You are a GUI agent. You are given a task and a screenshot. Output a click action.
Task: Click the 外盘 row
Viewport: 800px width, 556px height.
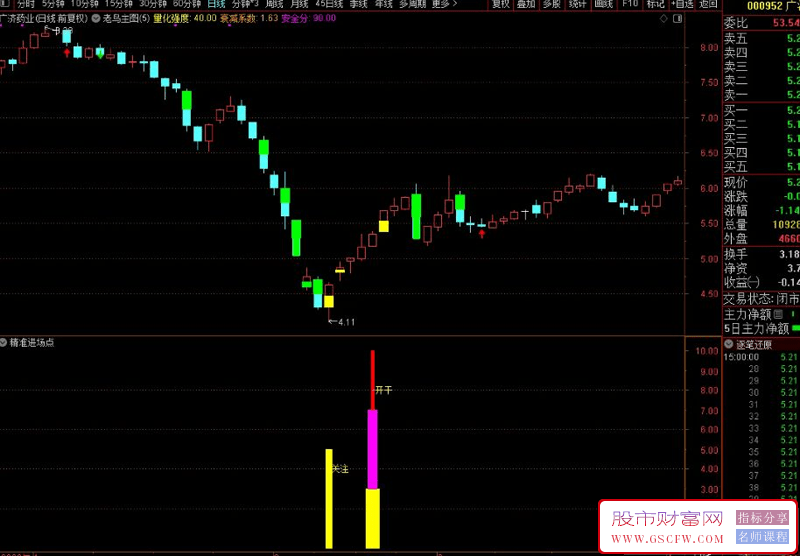[762, 239]
